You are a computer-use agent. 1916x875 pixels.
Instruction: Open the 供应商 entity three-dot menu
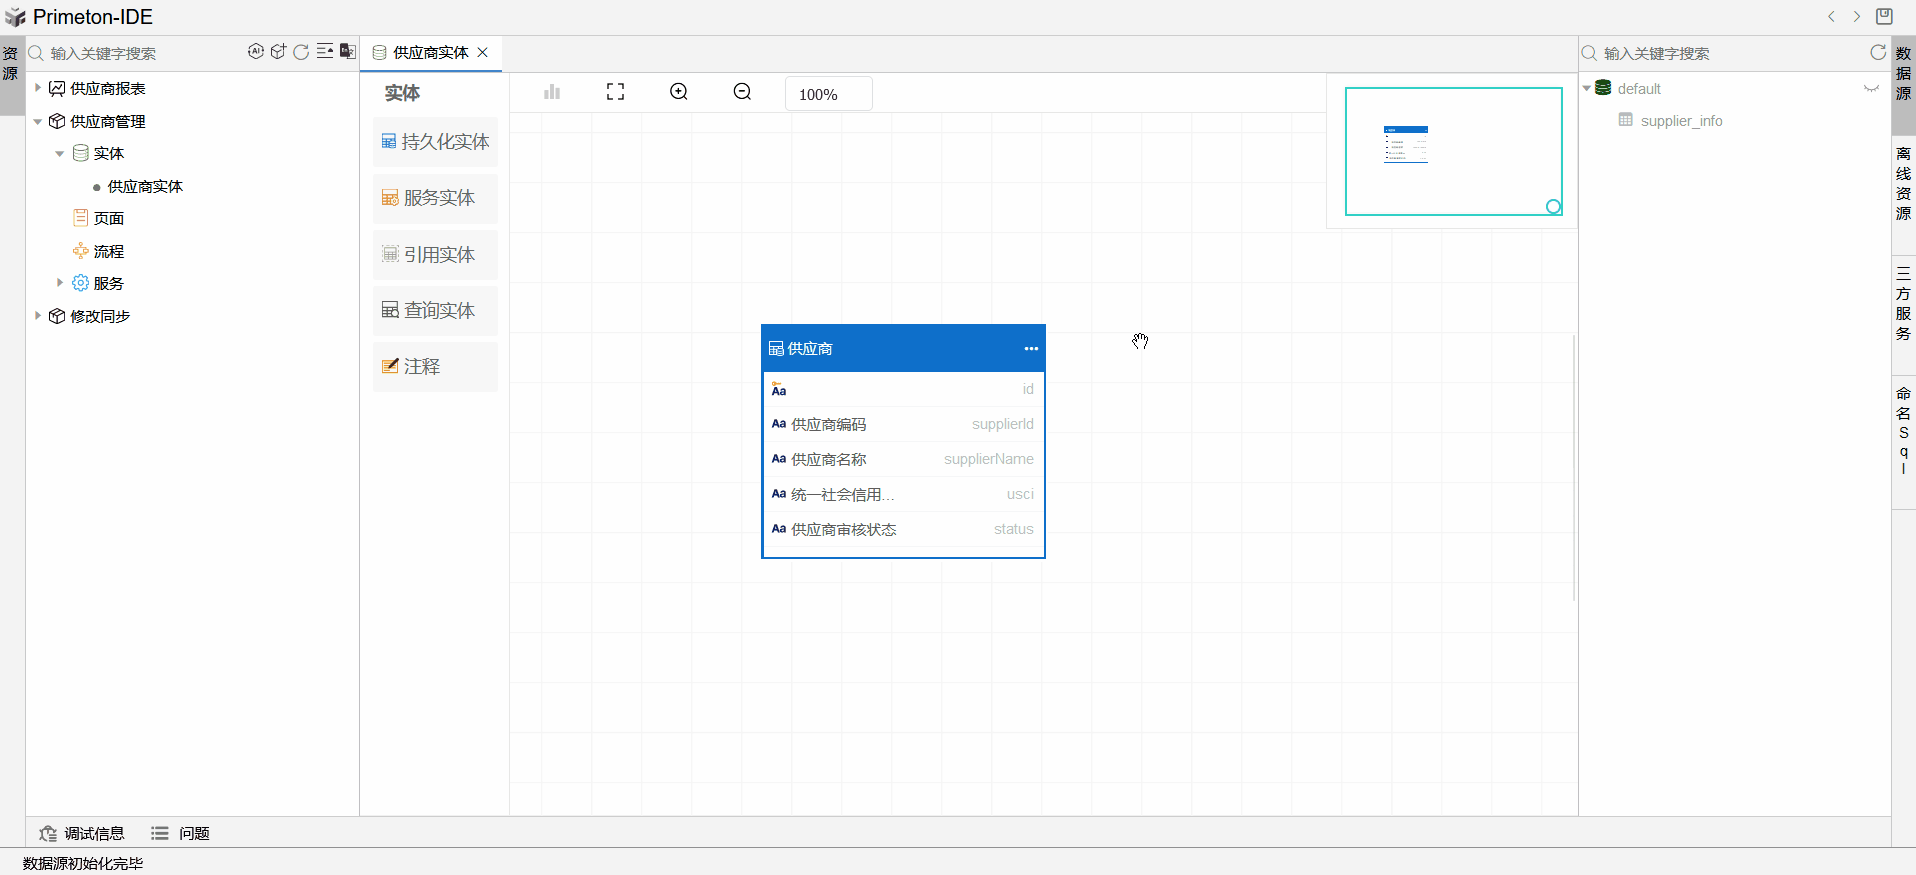(x=1031, y=349)
